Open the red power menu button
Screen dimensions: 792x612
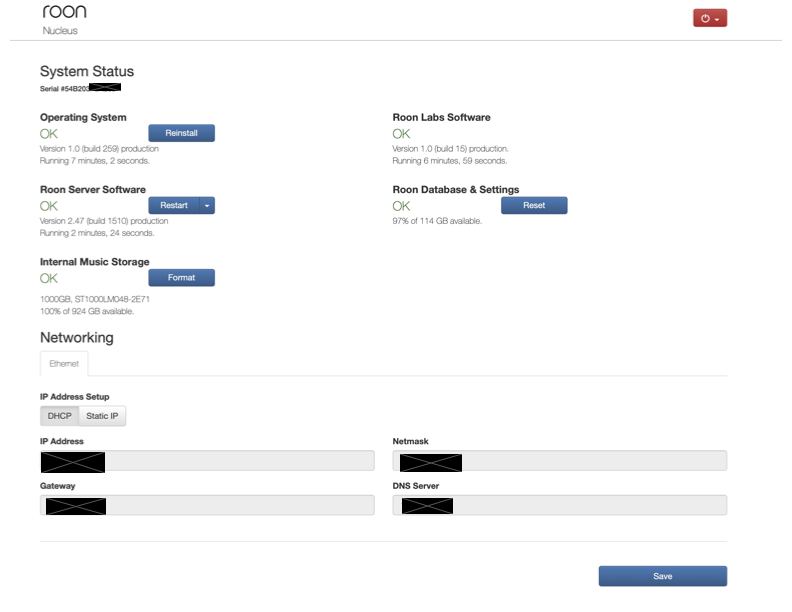pyautogui.click(x=710, y=18)
